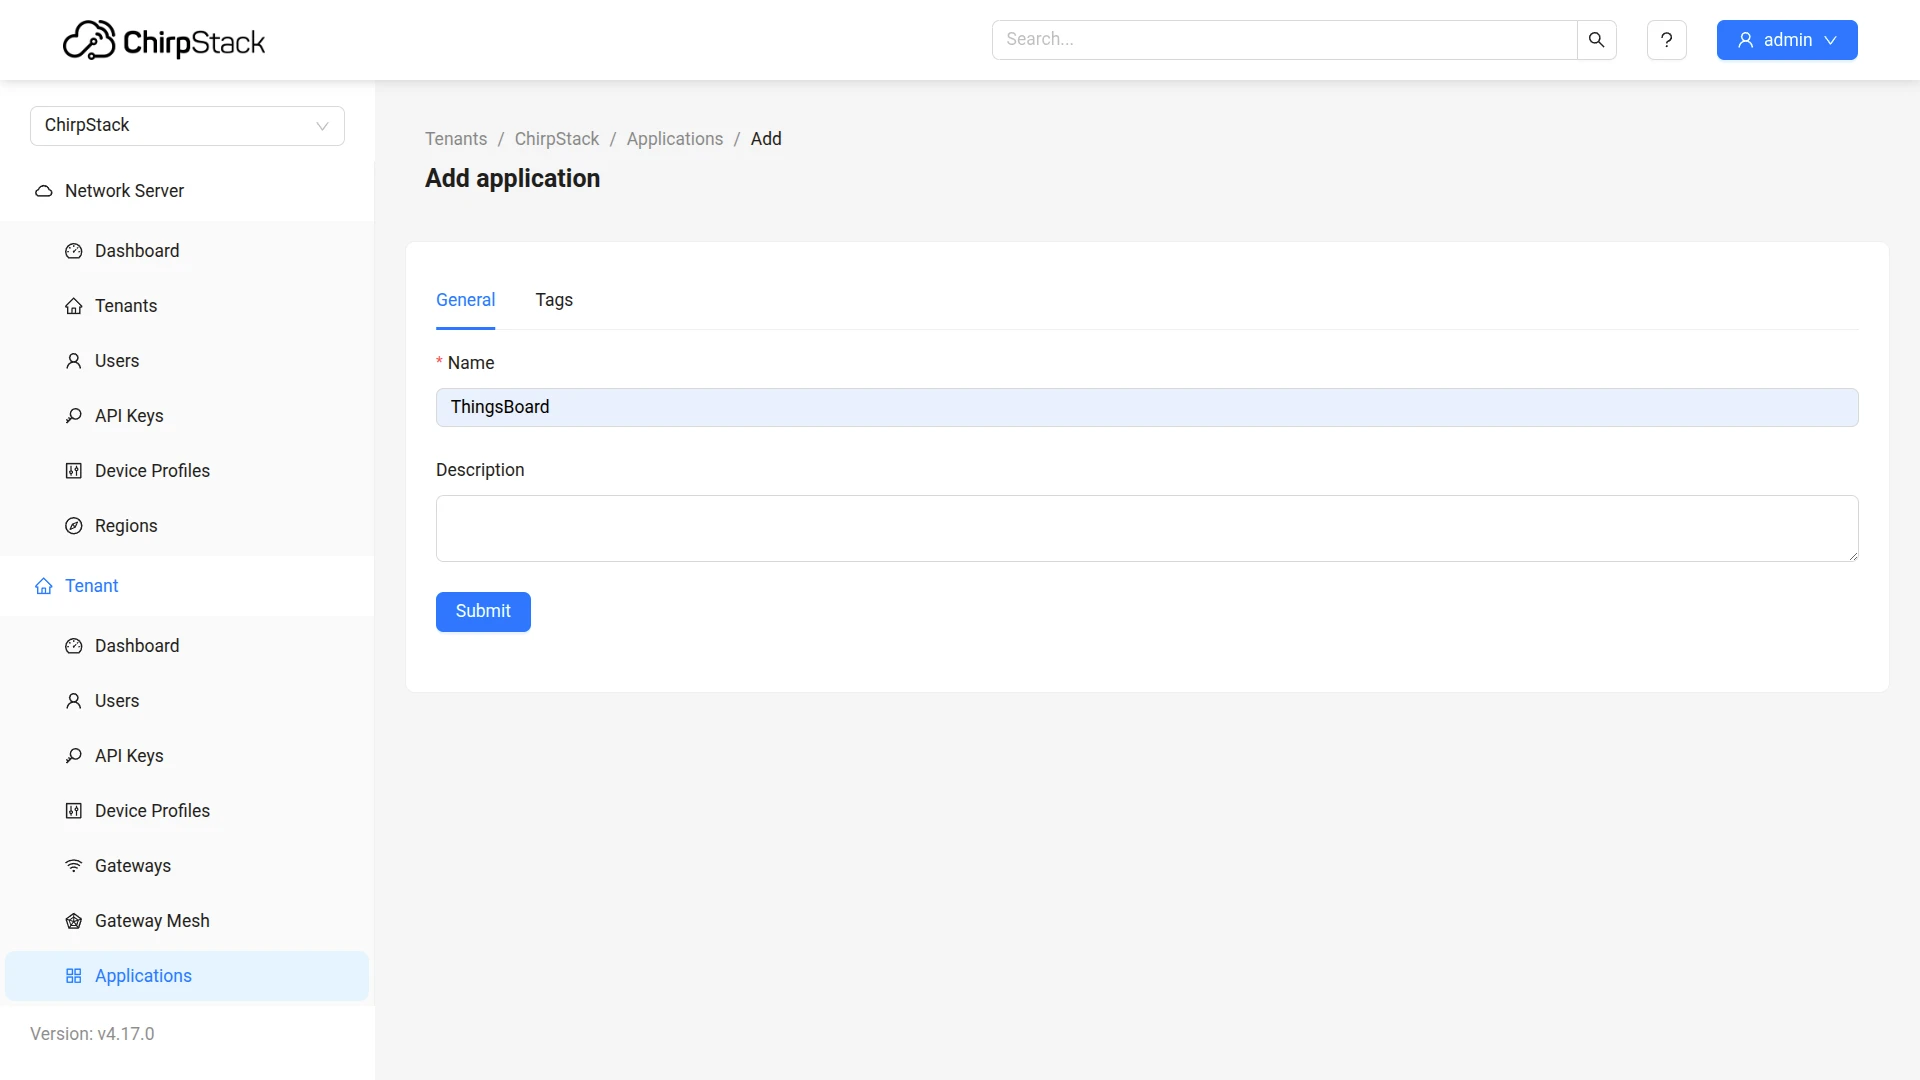Expand the ChirpStack tenant selector dropdown
Image resolution: width=1920 pixels, height=1080 pixels.
187,126
